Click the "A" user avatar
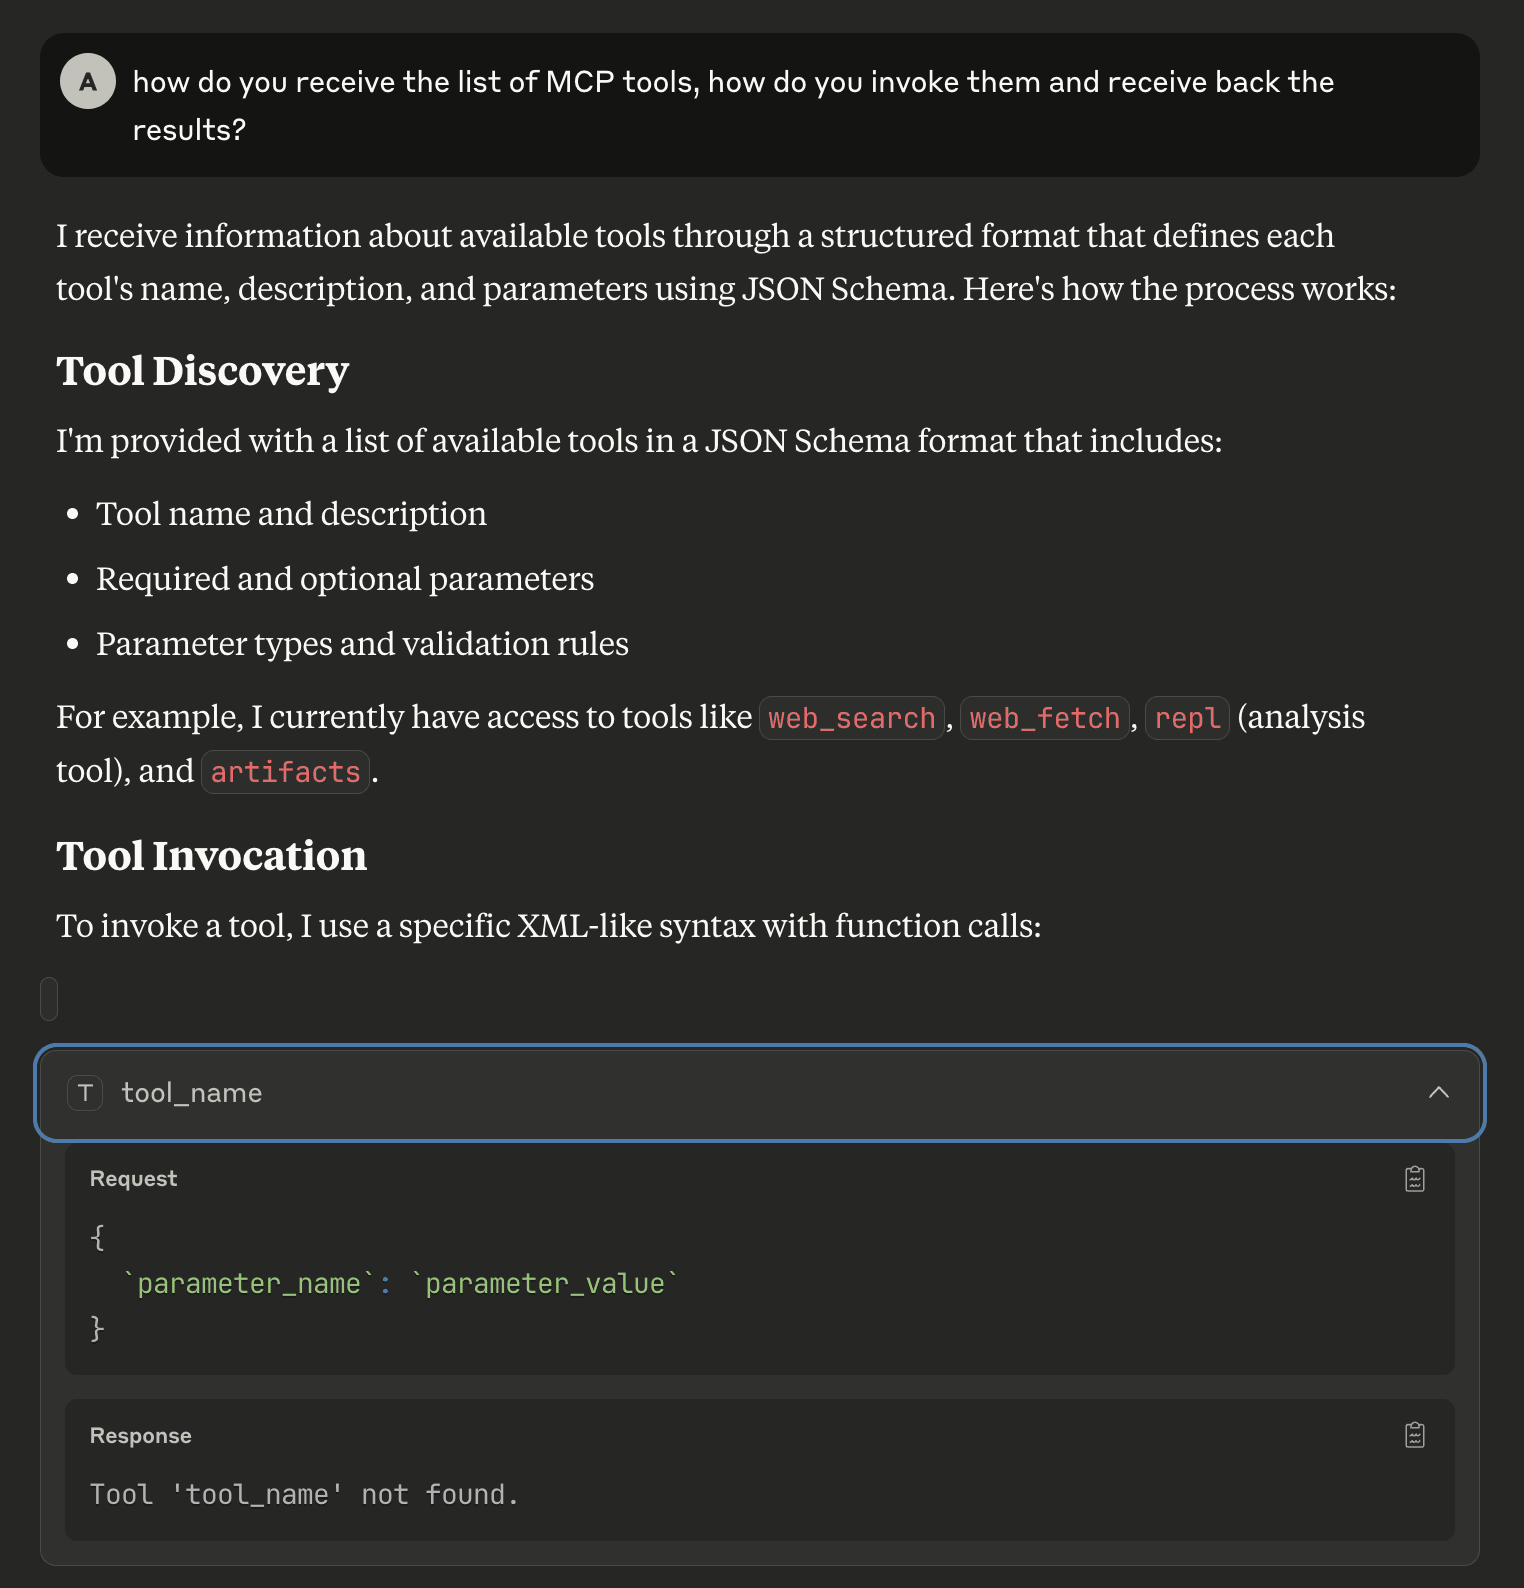Screen dimensions: 1524x1588 [x=88, y=81]
